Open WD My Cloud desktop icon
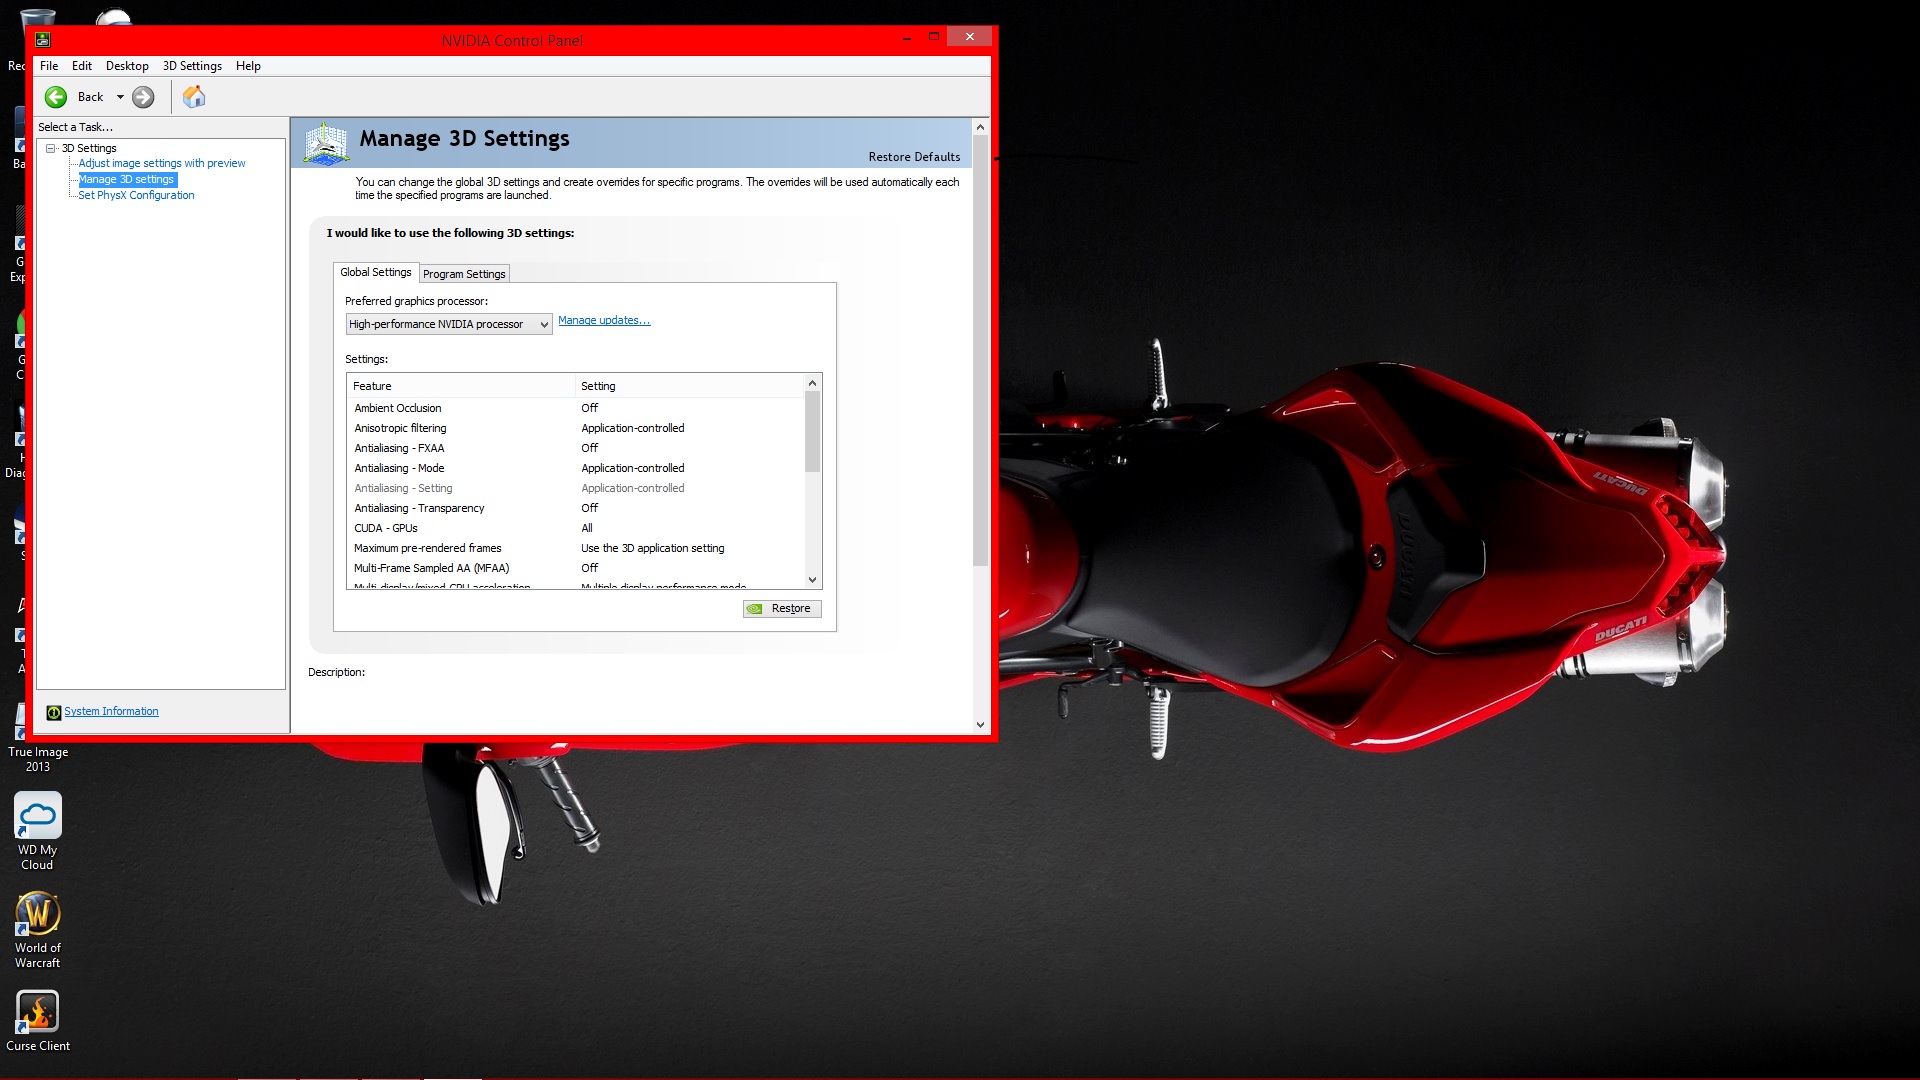 tap(38, 831)
